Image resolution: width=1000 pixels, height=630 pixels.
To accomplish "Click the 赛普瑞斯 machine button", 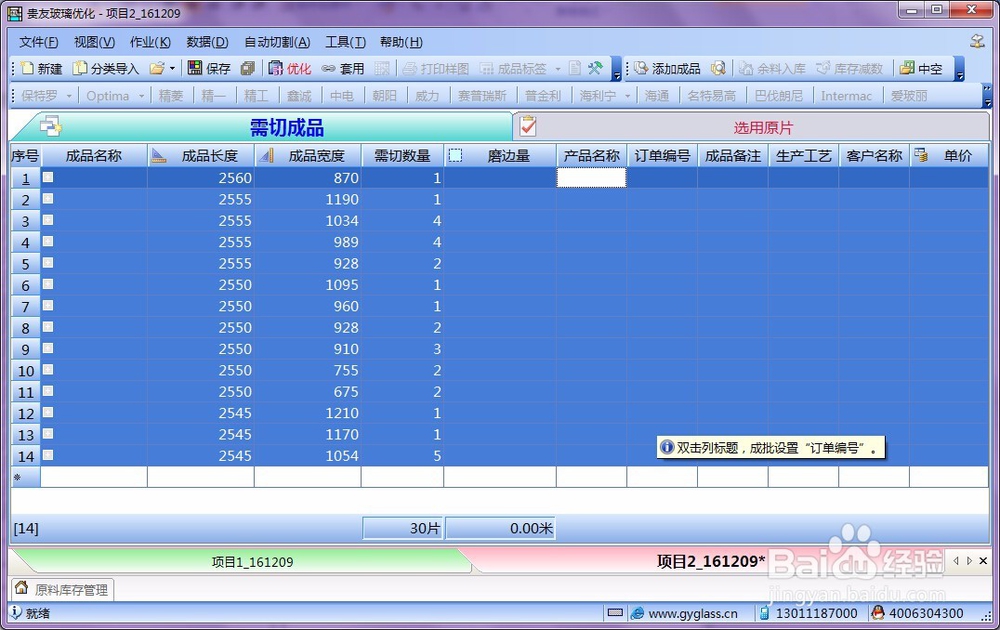I will (x=482, y=96).
